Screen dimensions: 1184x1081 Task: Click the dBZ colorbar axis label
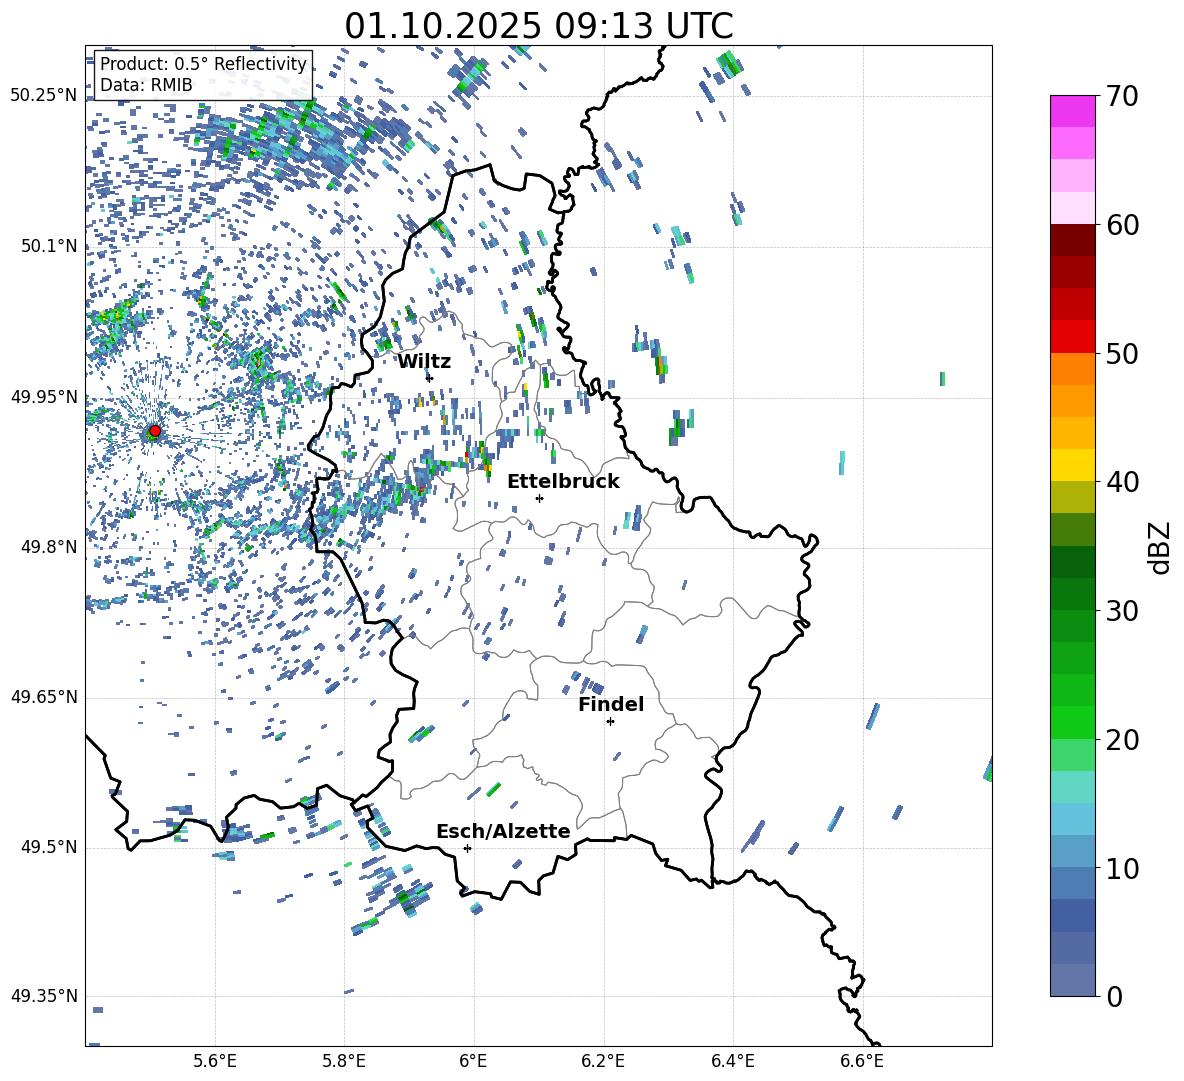coord(1160,547)
